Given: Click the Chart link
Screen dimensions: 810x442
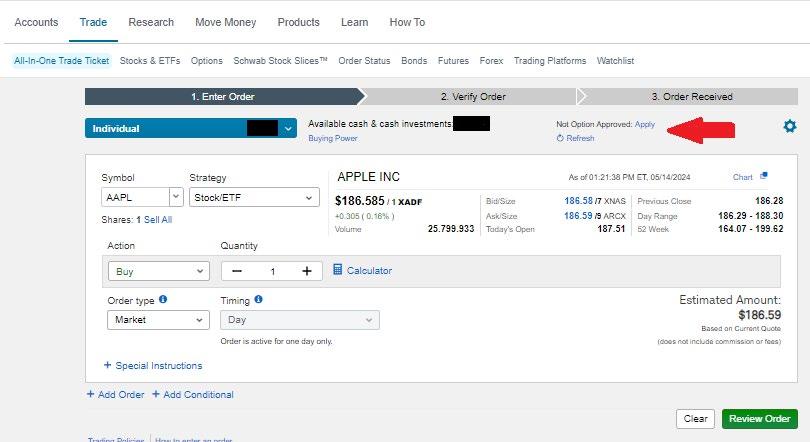Looking at the screenshot, I should [x=742, y=177].
